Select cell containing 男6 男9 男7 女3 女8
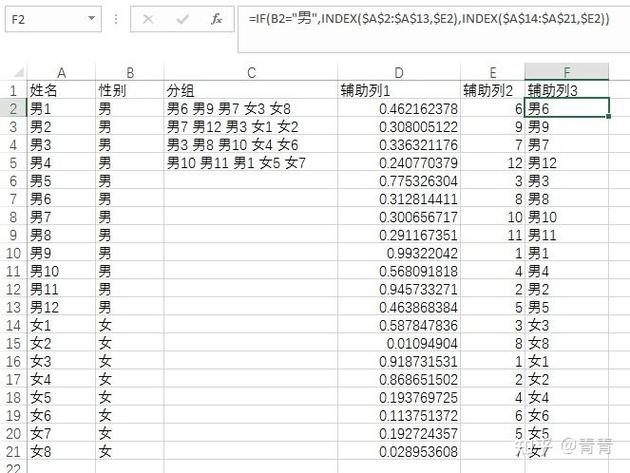 pyautogui.click(x=251, y=109)
